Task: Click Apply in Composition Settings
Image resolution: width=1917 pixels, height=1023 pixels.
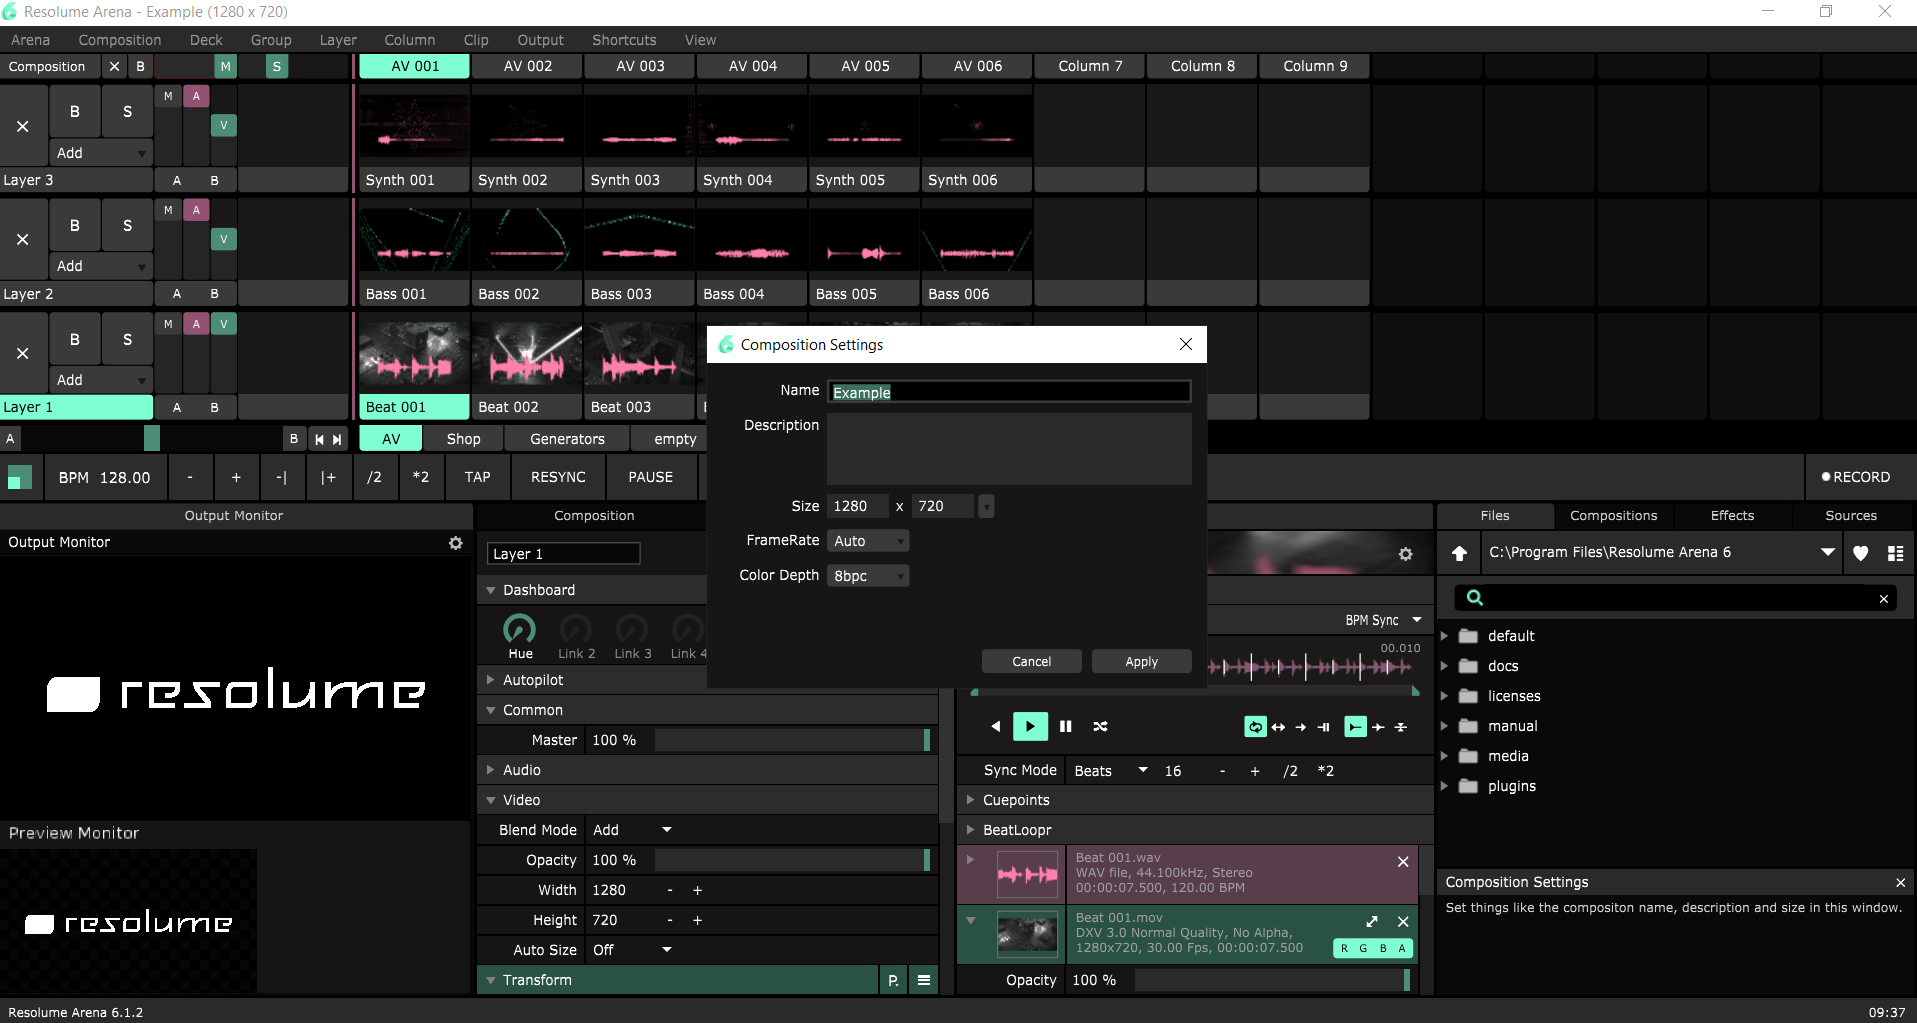Action: [x=1141, y=662]
